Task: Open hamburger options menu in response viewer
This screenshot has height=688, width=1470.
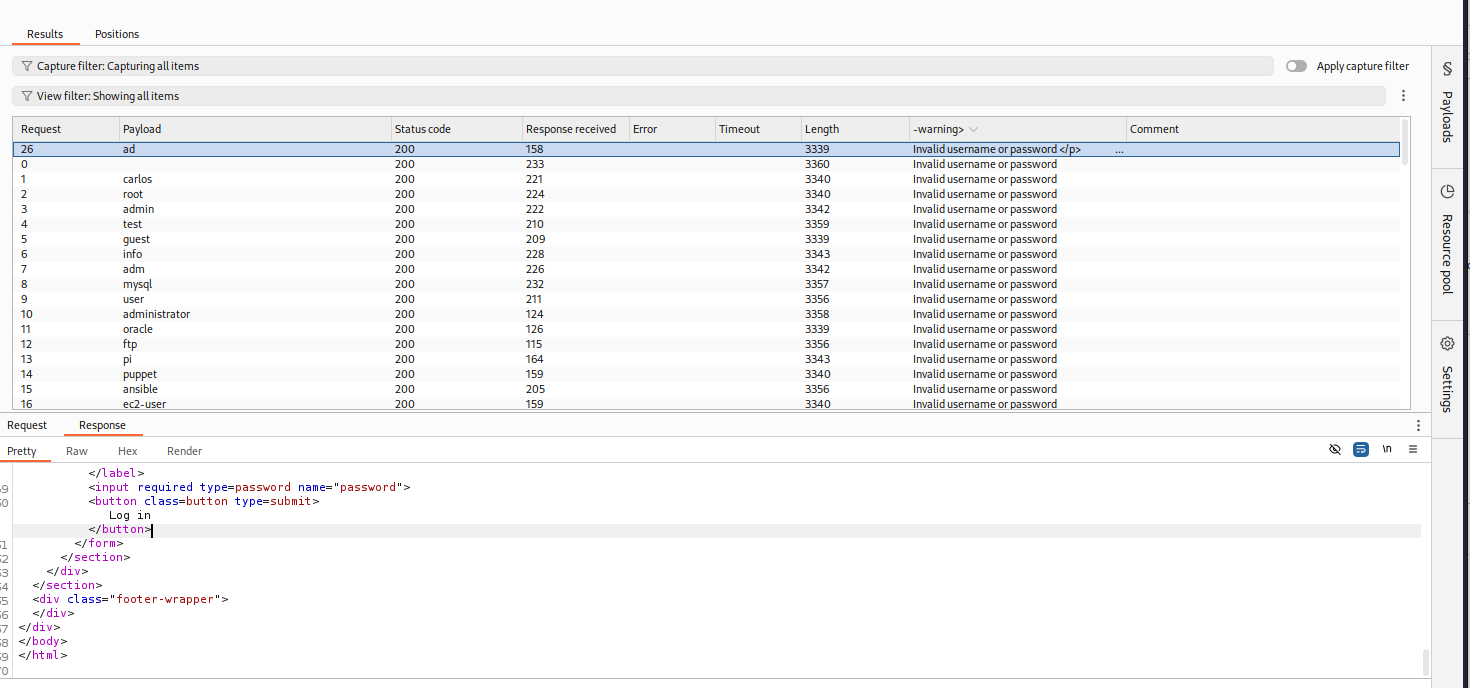Action: (1412, 450)
